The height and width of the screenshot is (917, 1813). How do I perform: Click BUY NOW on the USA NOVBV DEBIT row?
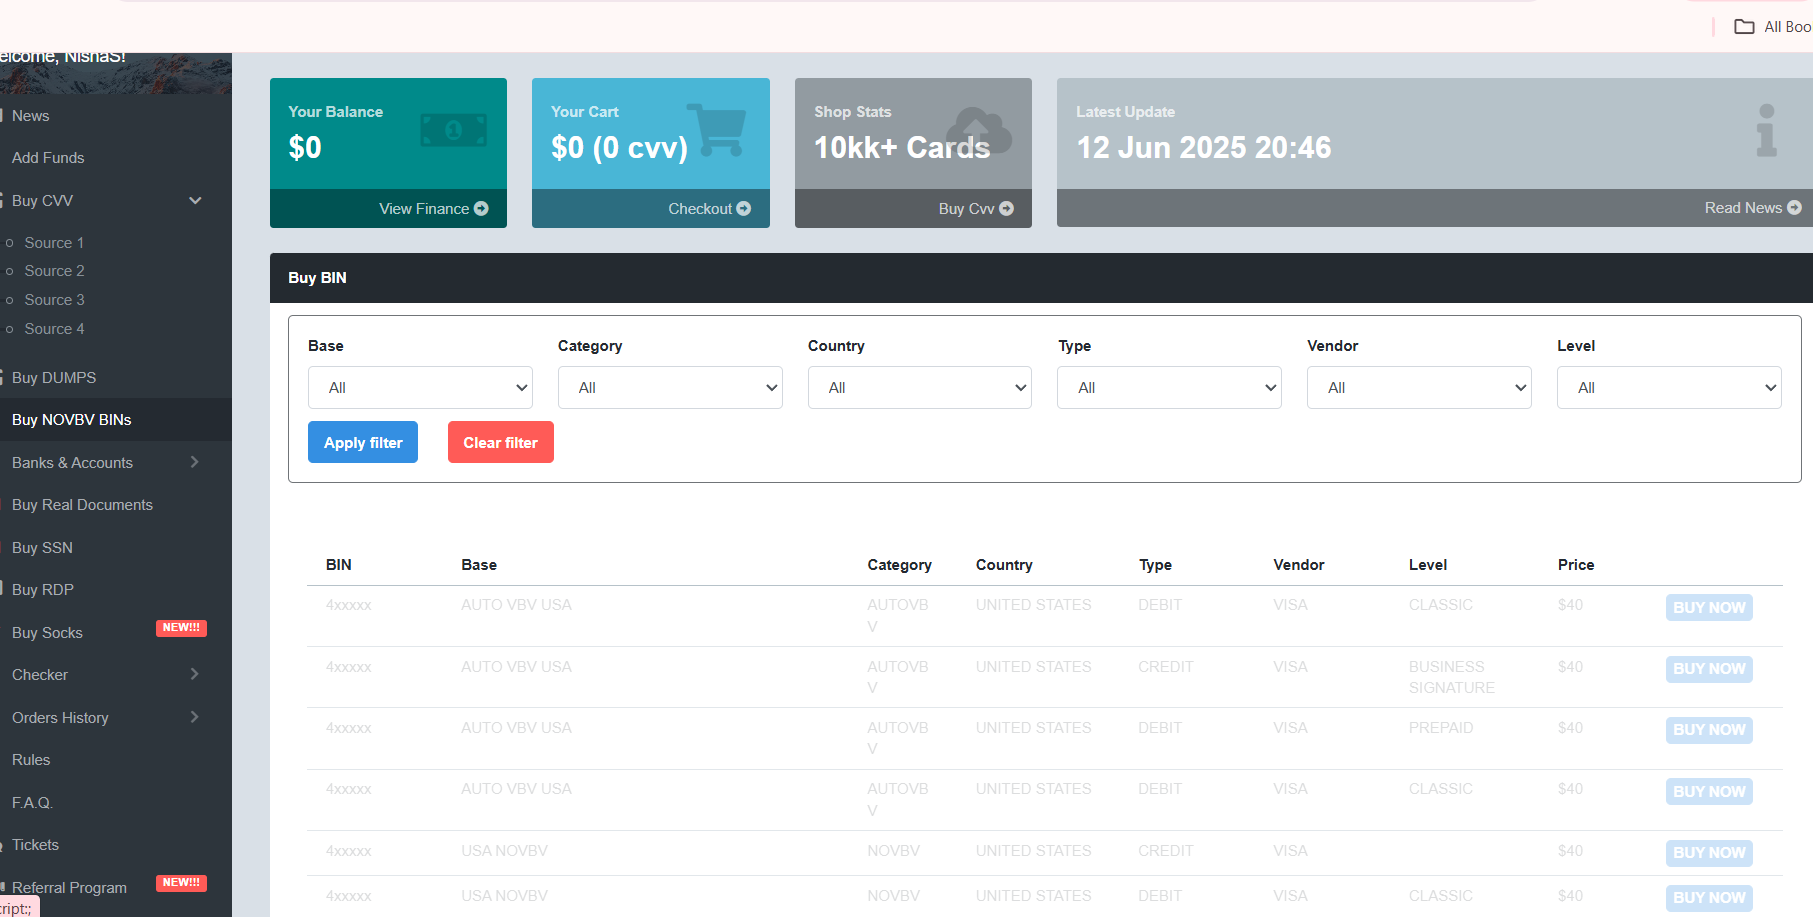(1709, 898)
